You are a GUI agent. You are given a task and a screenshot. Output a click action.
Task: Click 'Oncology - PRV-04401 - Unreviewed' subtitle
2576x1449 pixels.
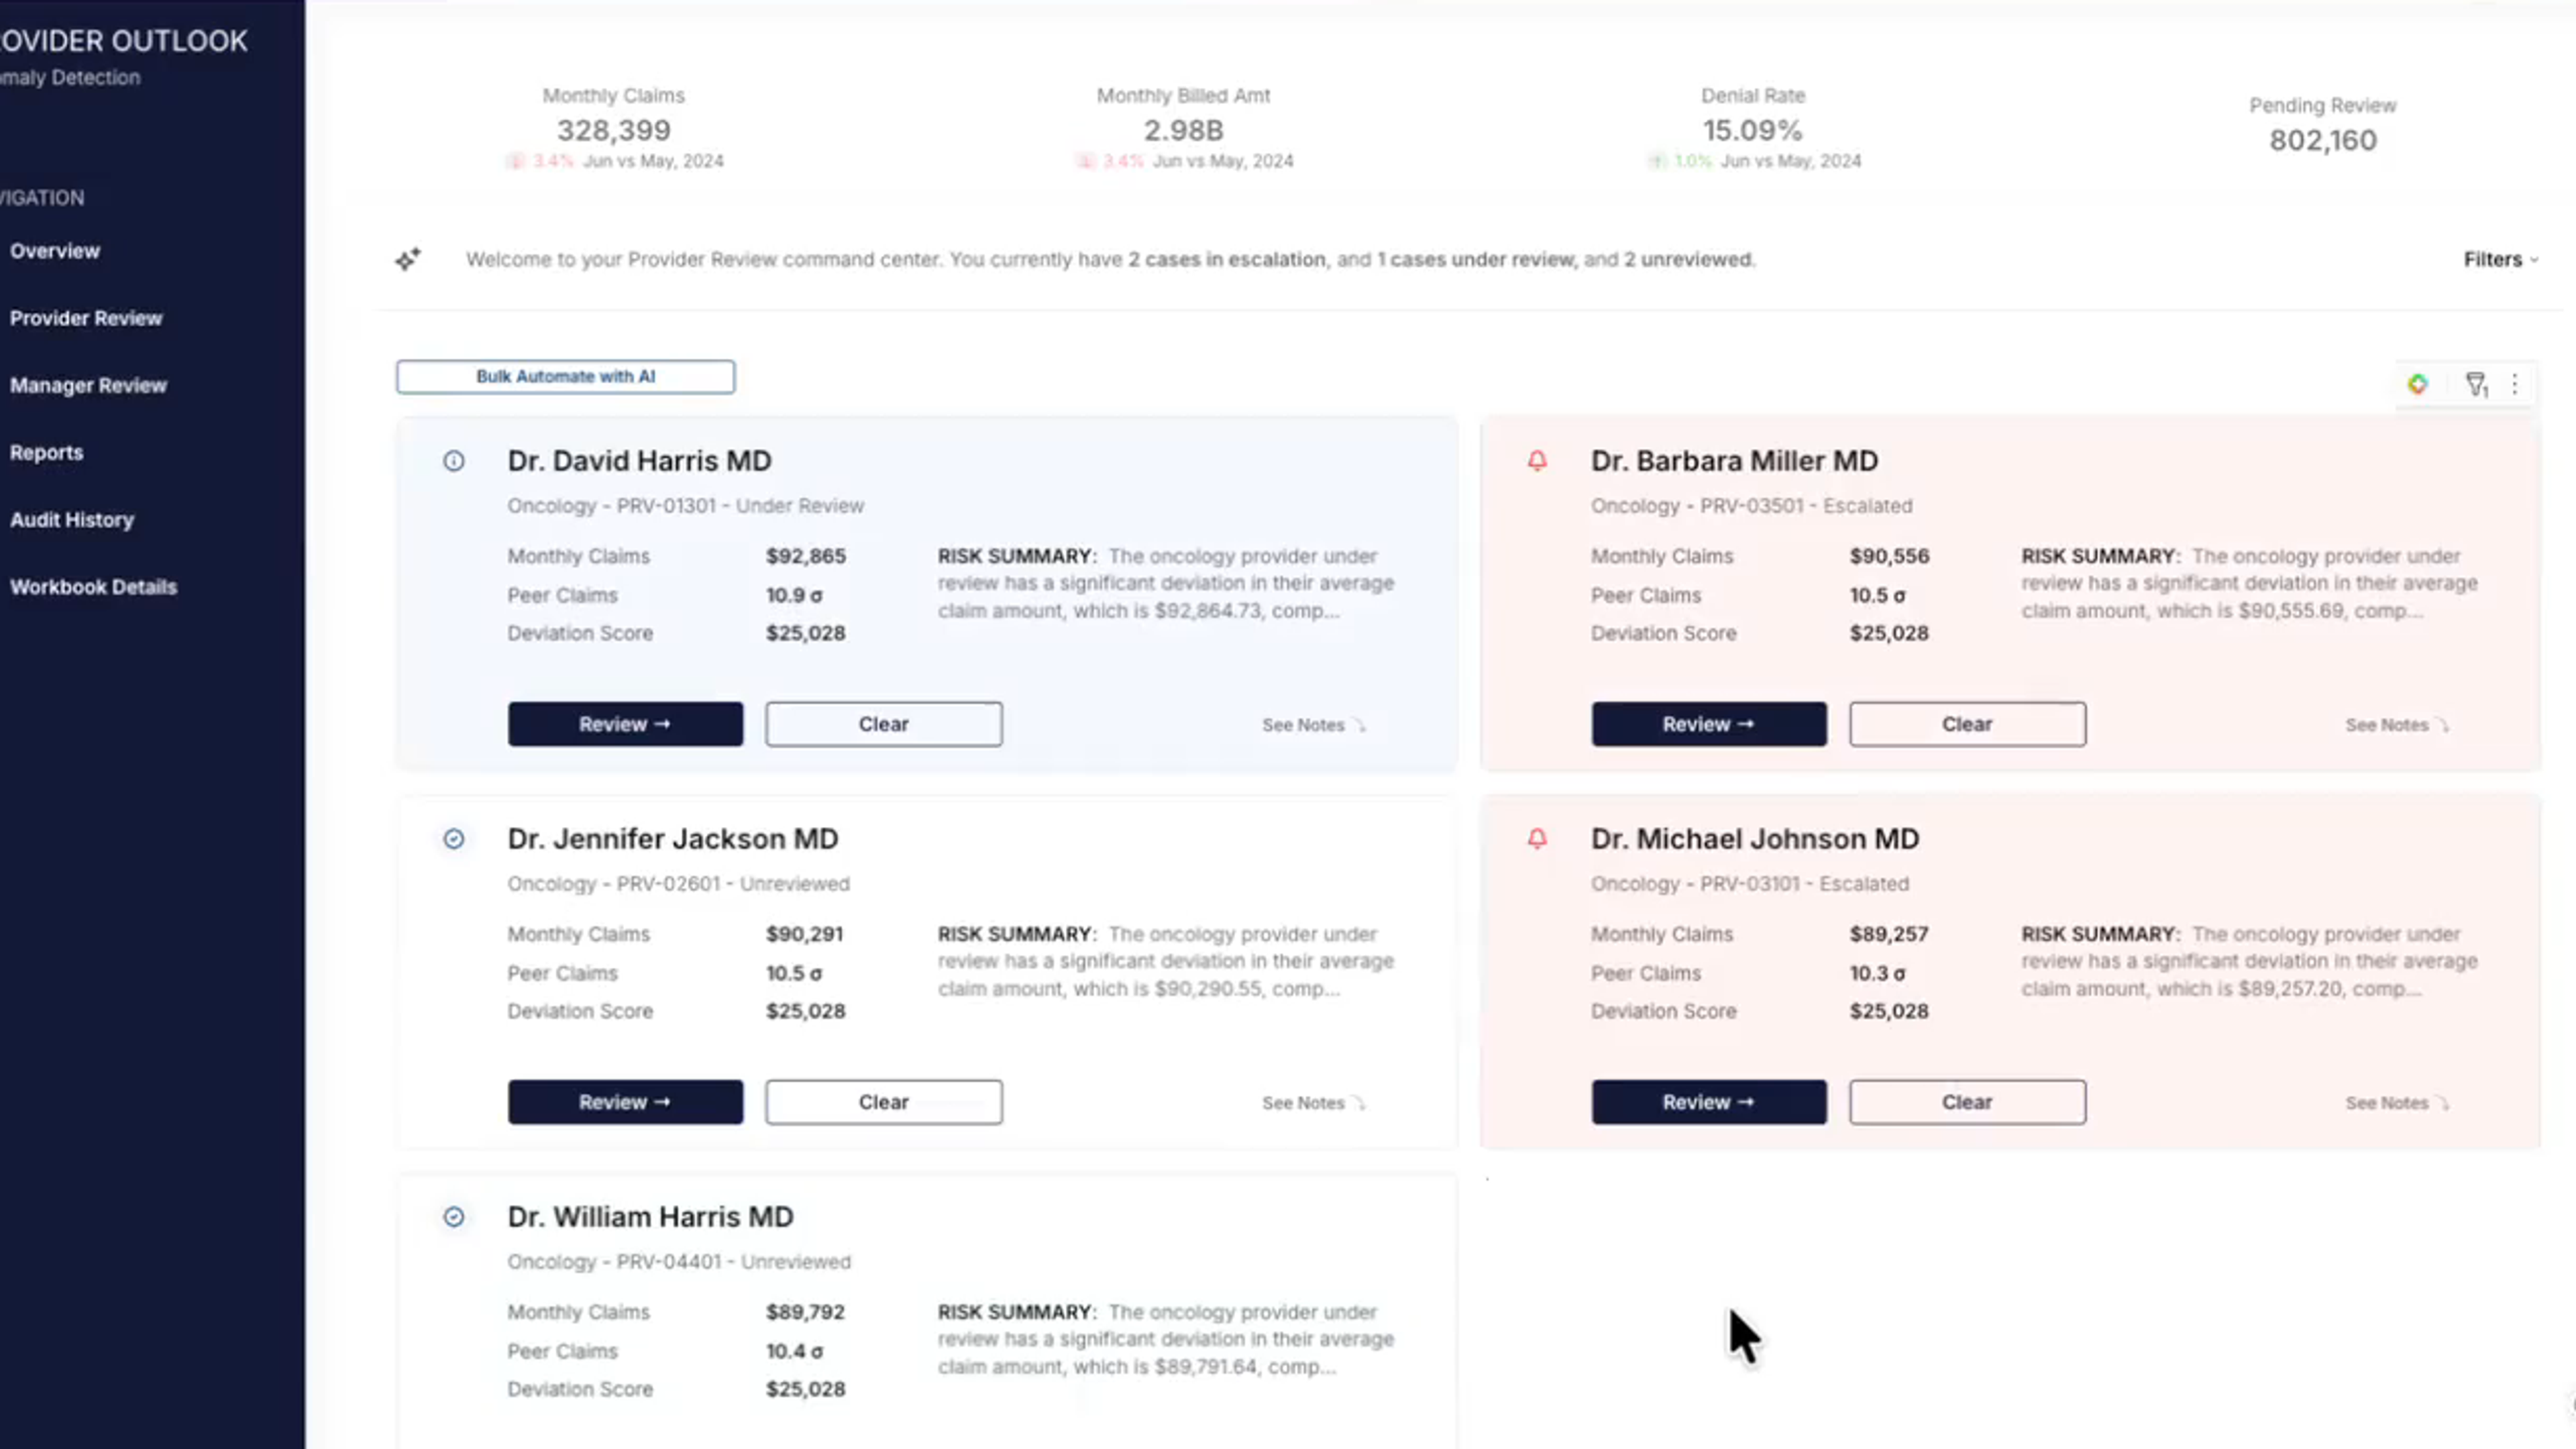(679, 1262)
